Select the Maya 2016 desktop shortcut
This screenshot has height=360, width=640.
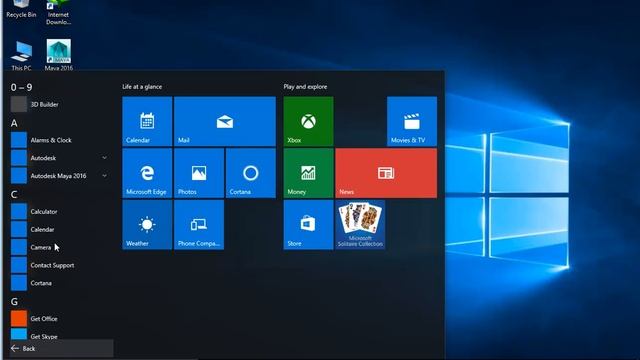(x=59, y=55)
